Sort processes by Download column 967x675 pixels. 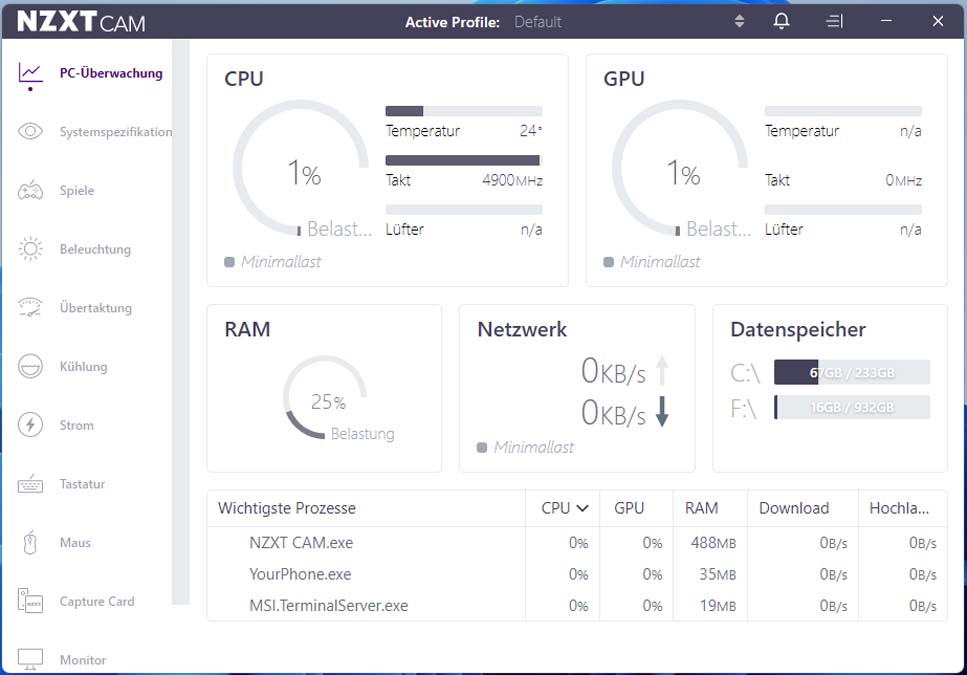pos(794,508)
